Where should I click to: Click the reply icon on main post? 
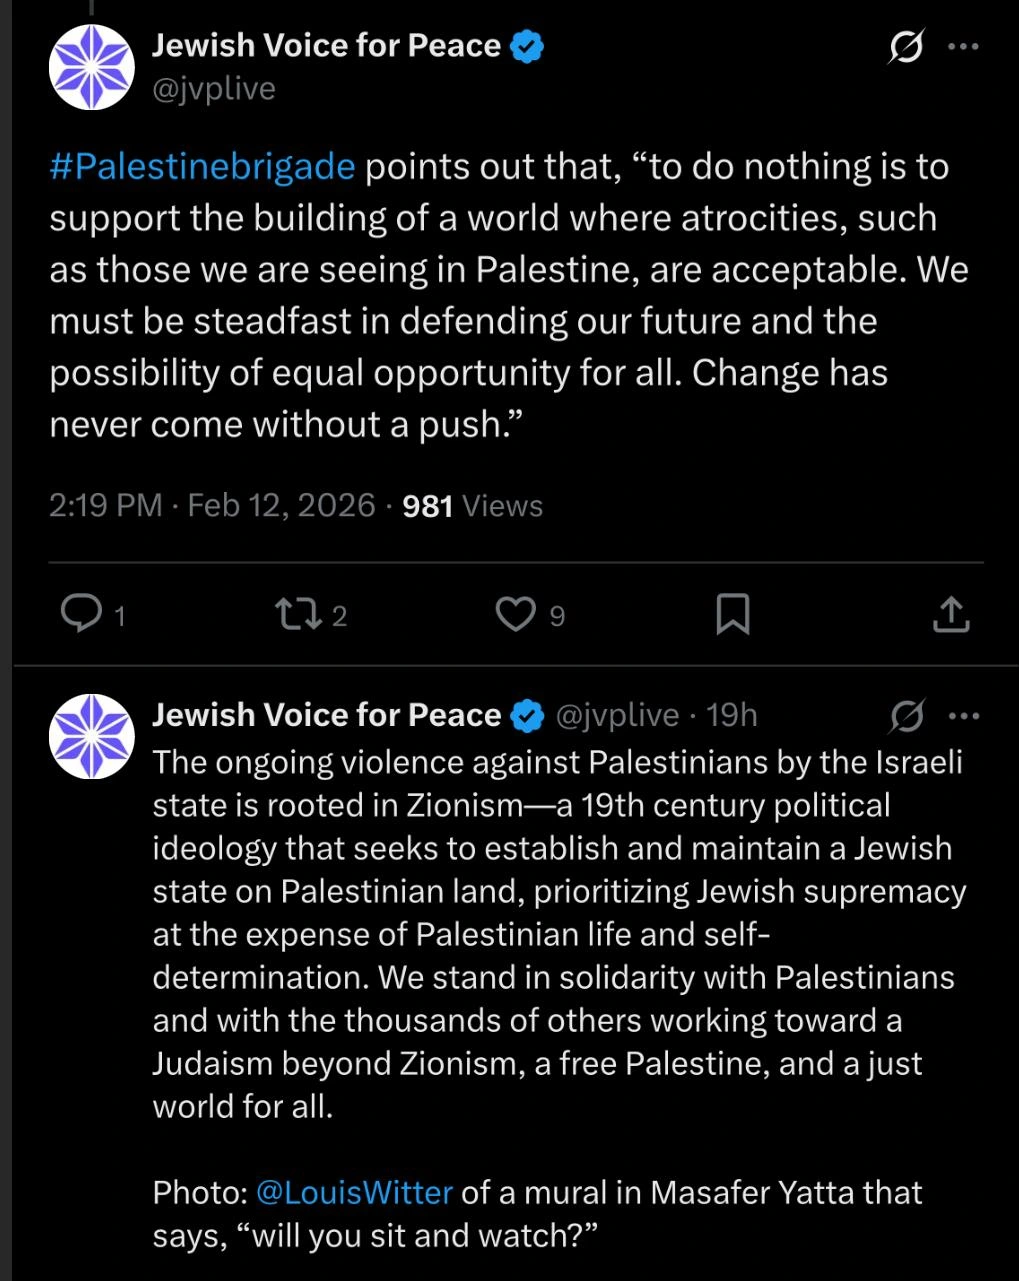click(x=82, y=613)
